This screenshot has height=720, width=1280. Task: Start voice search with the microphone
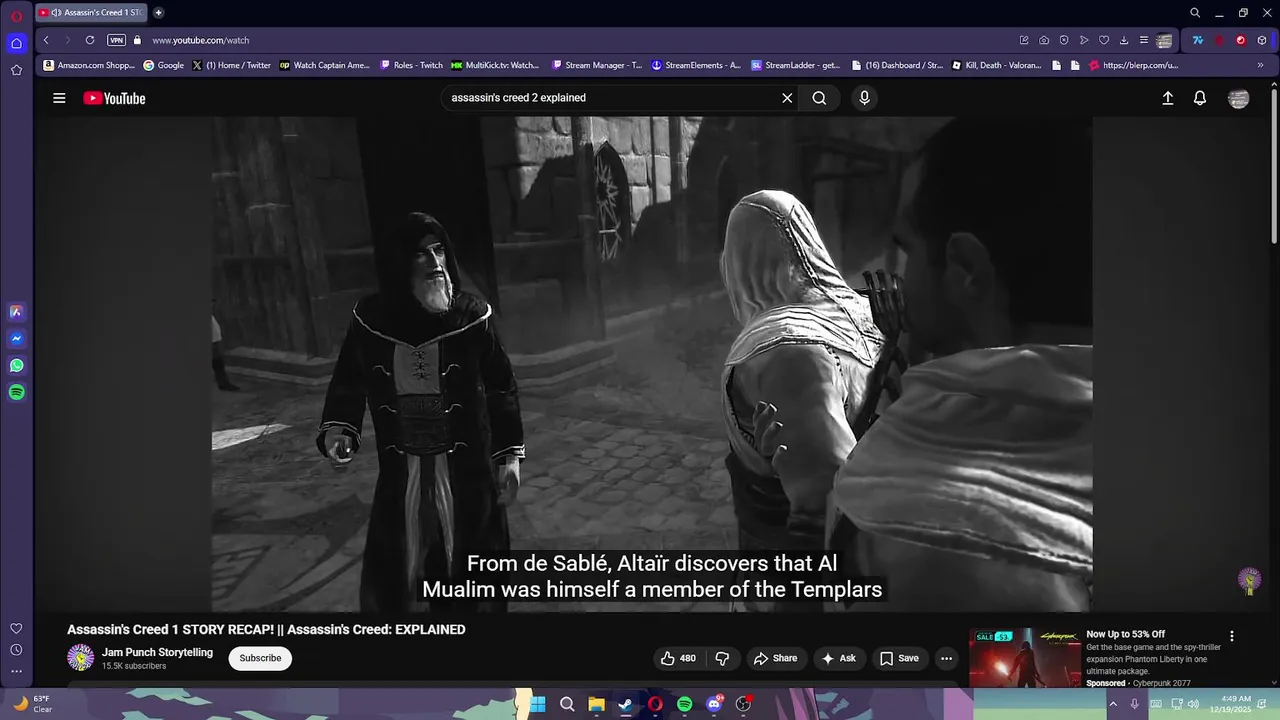click(x=864, y=98)
